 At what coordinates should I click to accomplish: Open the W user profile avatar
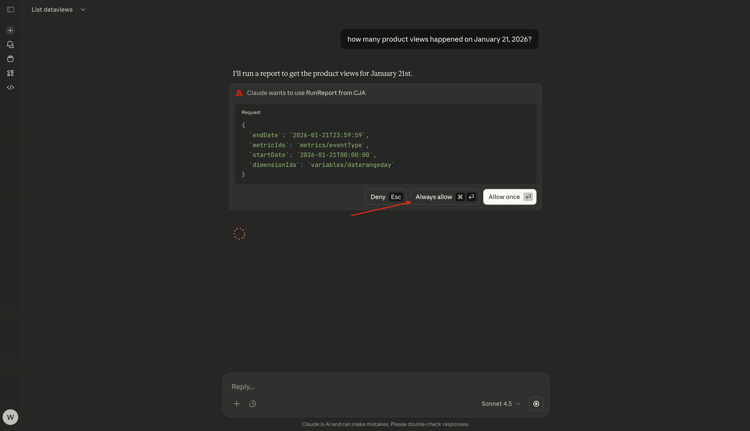click(x=11, y=417)
